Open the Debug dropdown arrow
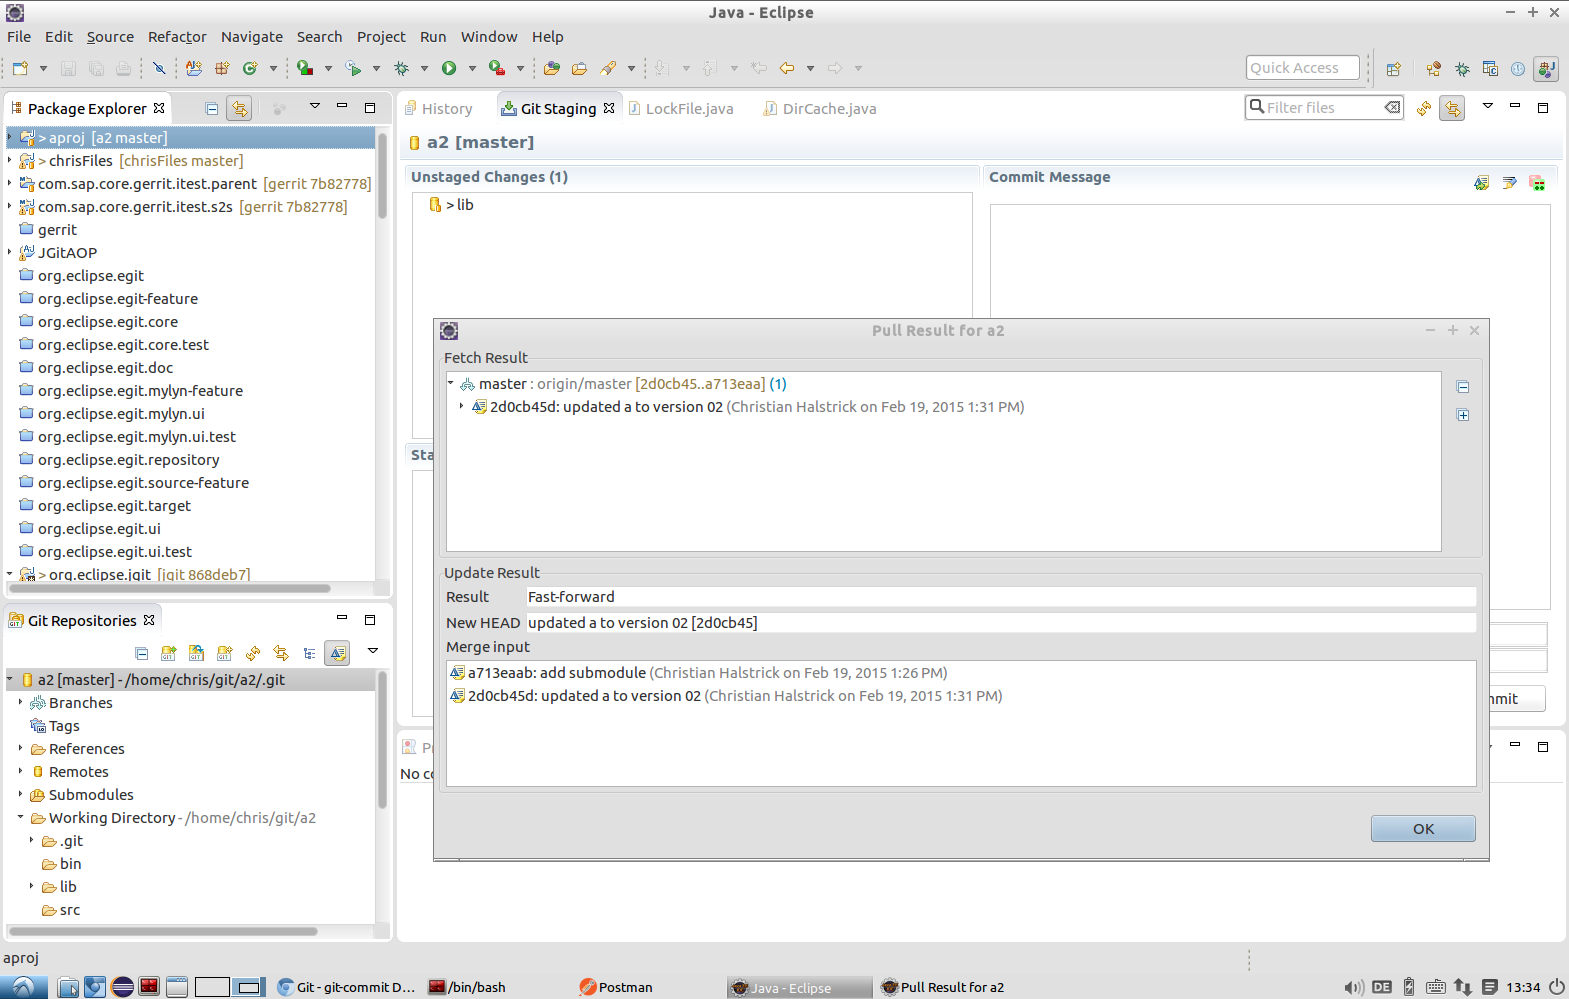 tap(424, 68)
